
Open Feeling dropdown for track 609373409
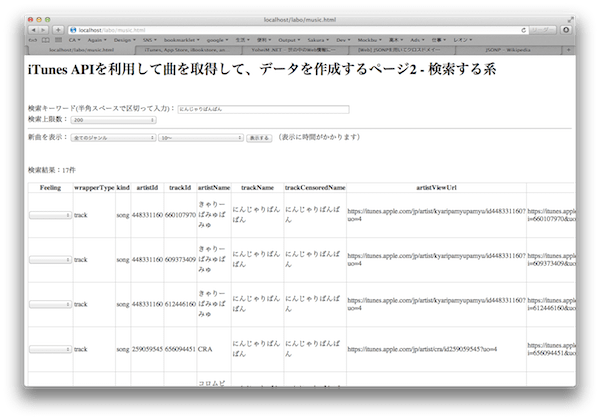tap(50, 260)
